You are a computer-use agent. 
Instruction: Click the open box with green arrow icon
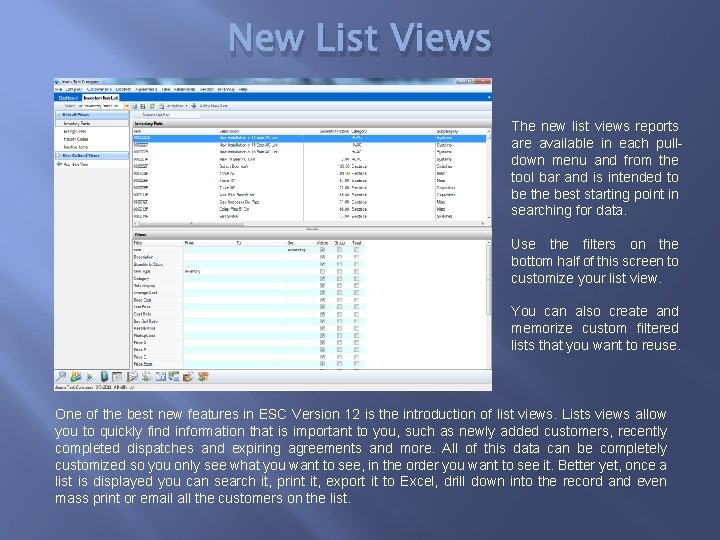point(203,377)
